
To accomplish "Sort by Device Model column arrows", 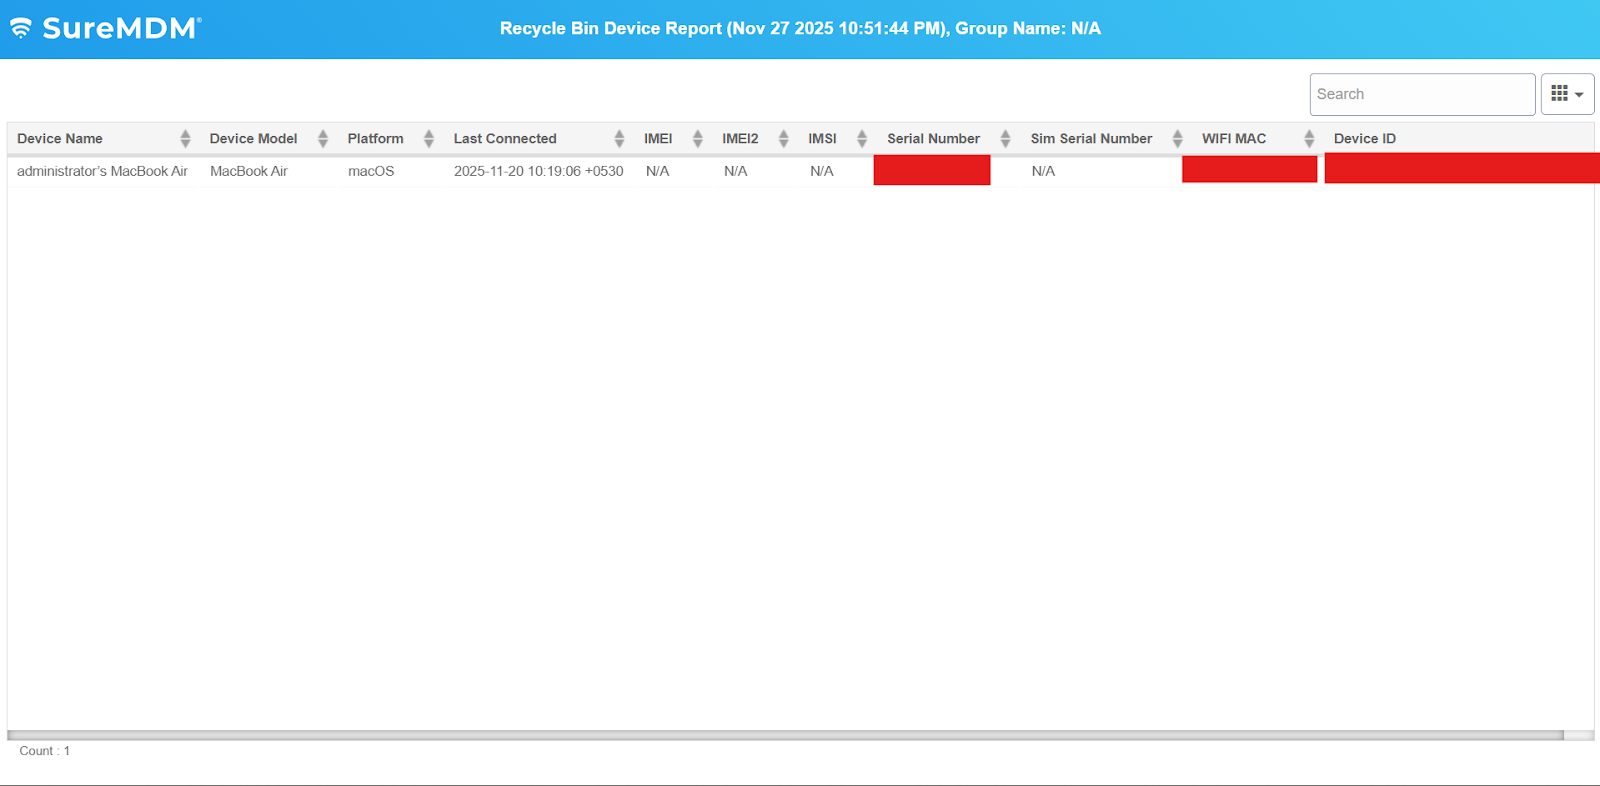I will [x=323, y=139].
